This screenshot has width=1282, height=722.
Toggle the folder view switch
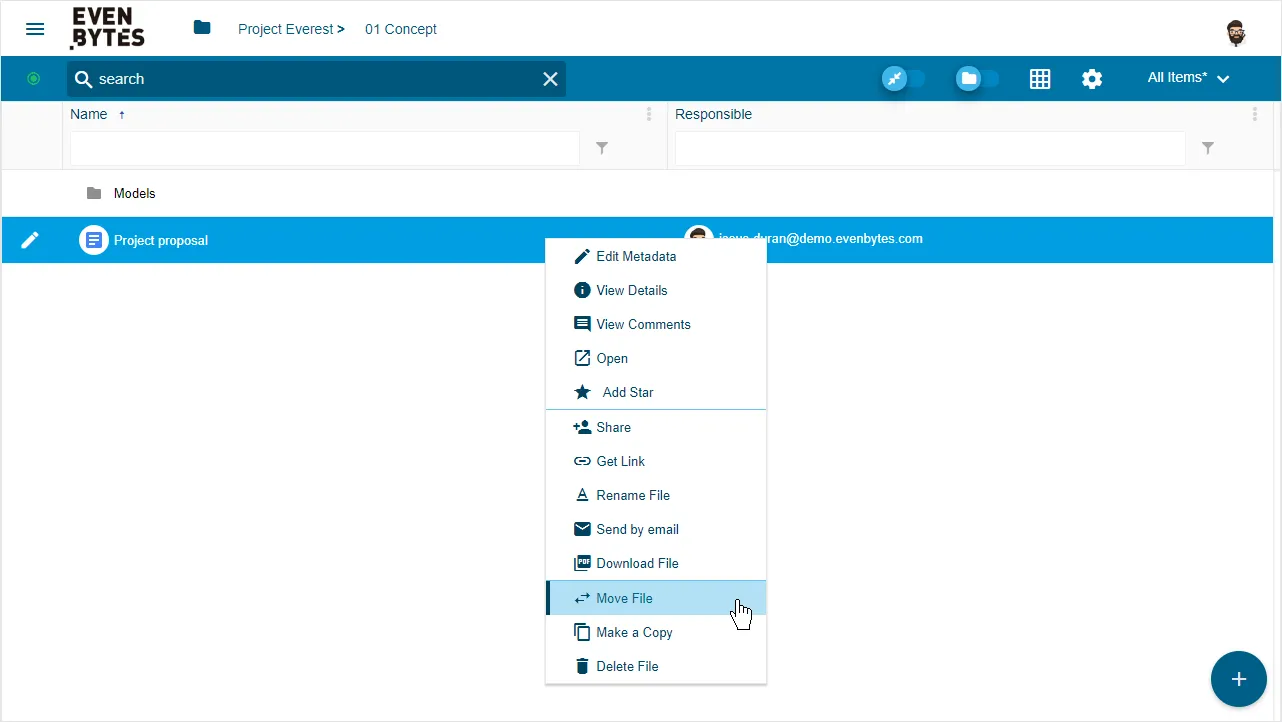(x=977, y=78)
